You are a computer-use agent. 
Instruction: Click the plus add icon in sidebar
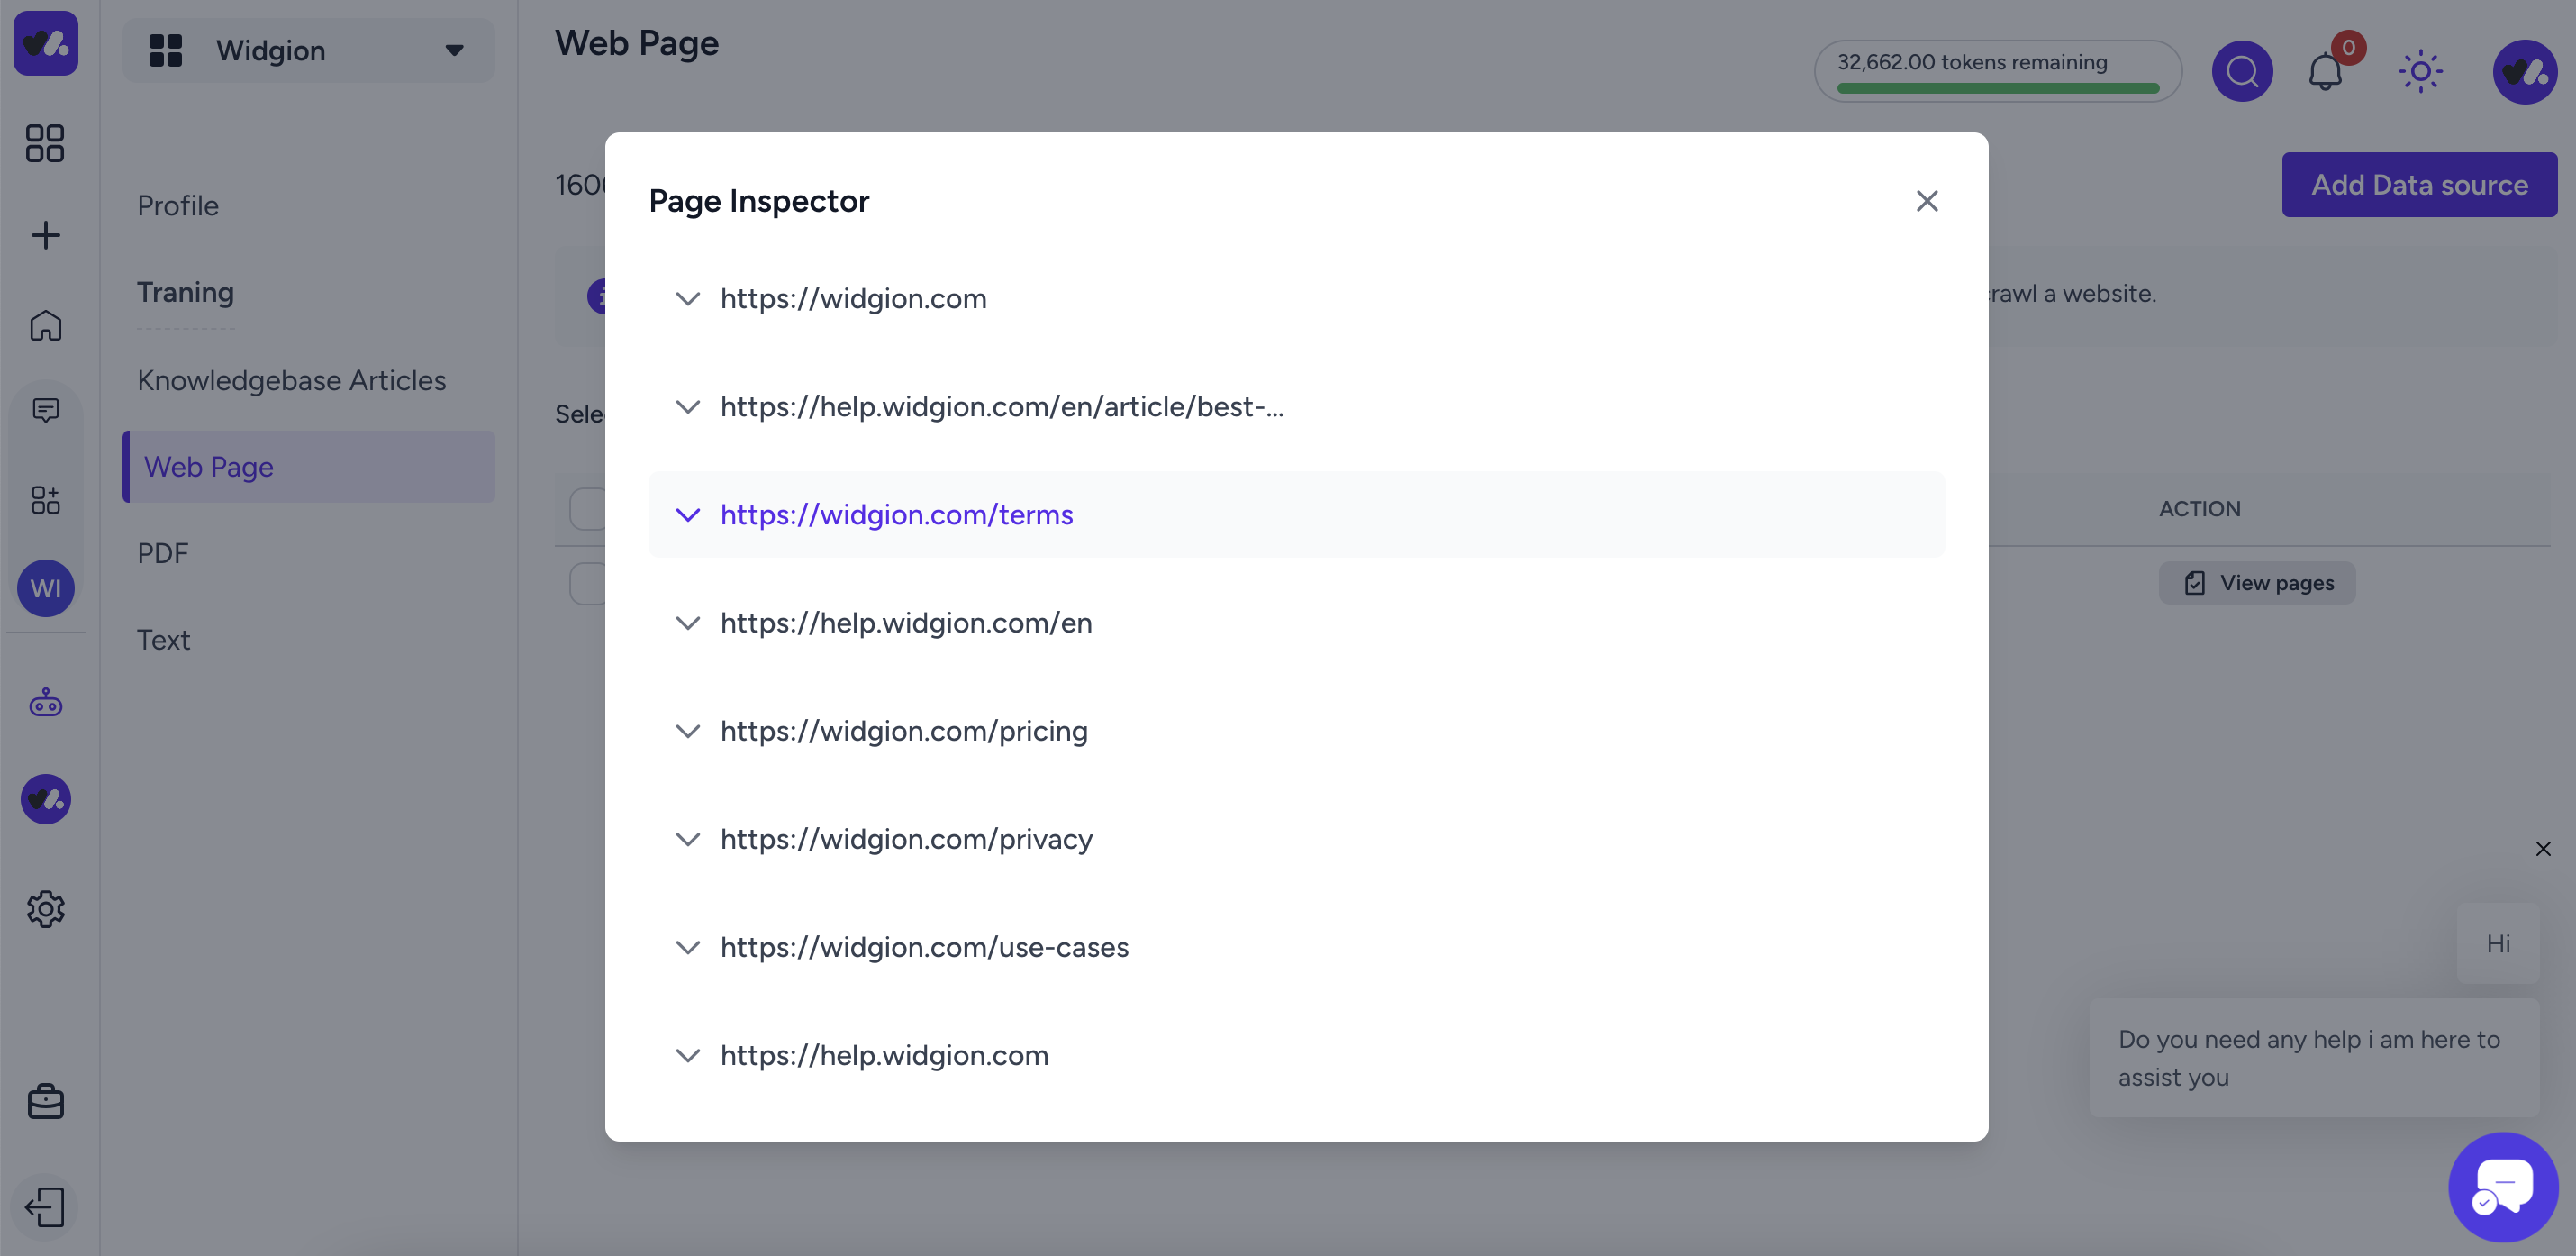(x=45, y=235)
